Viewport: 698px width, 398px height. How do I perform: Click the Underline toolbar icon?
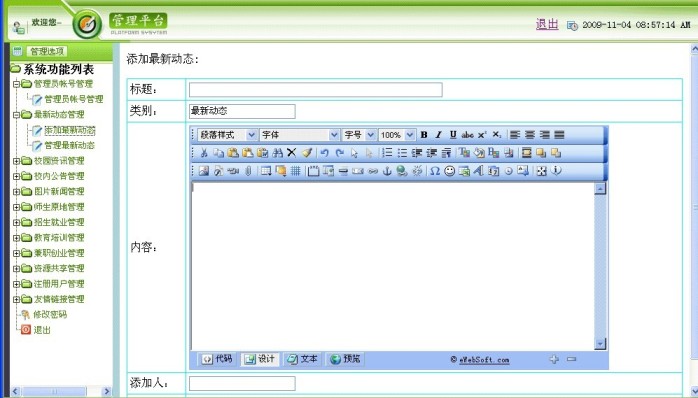(453, 134)
